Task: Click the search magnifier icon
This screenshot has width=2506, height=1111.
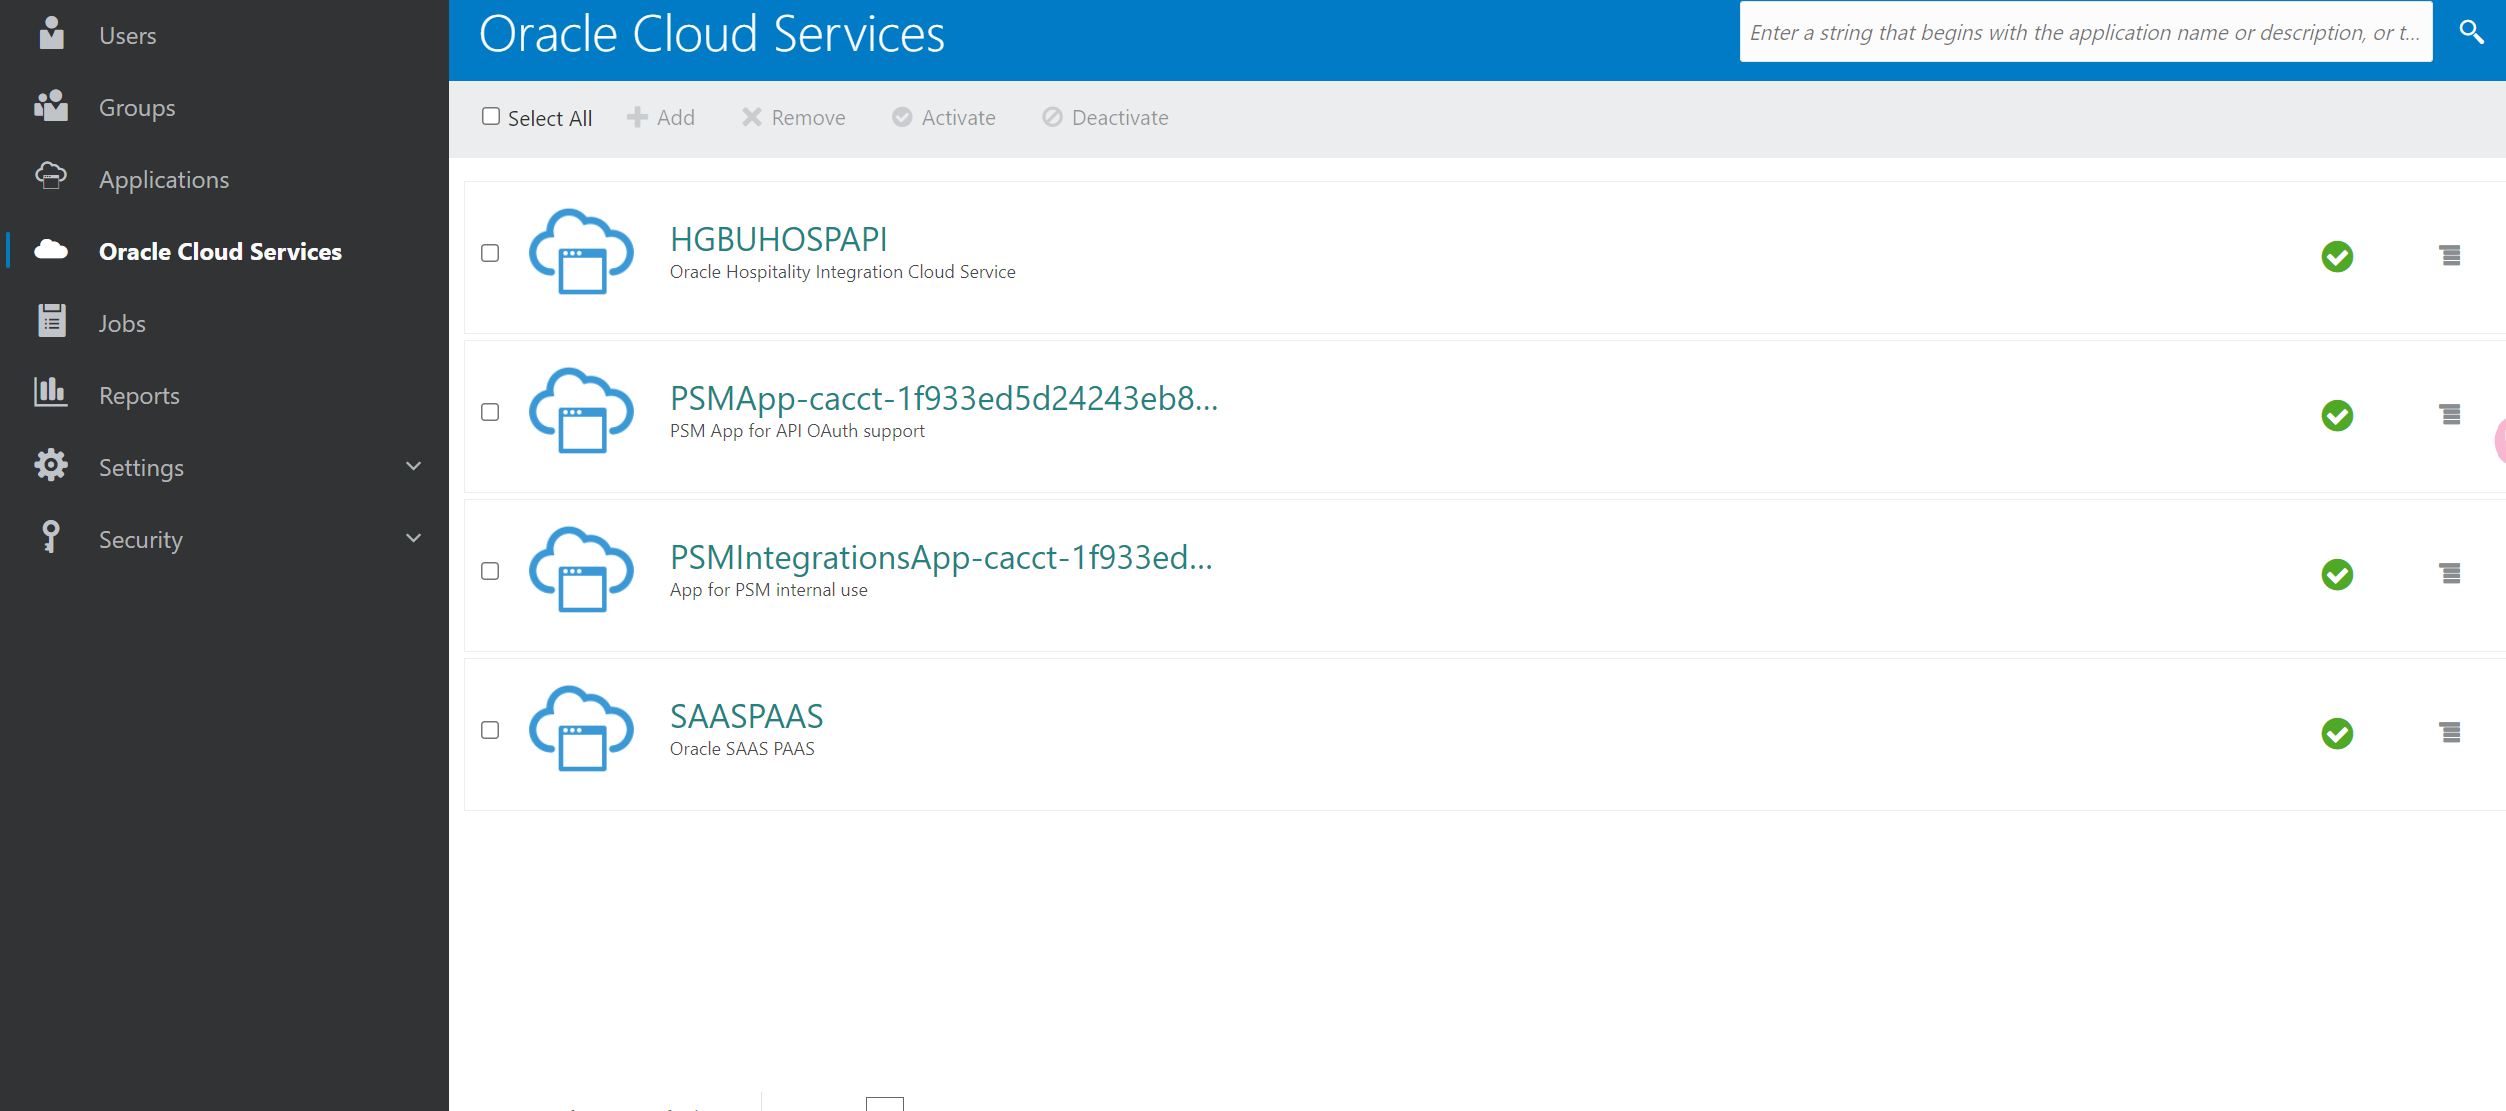Action: [2471, 32]
